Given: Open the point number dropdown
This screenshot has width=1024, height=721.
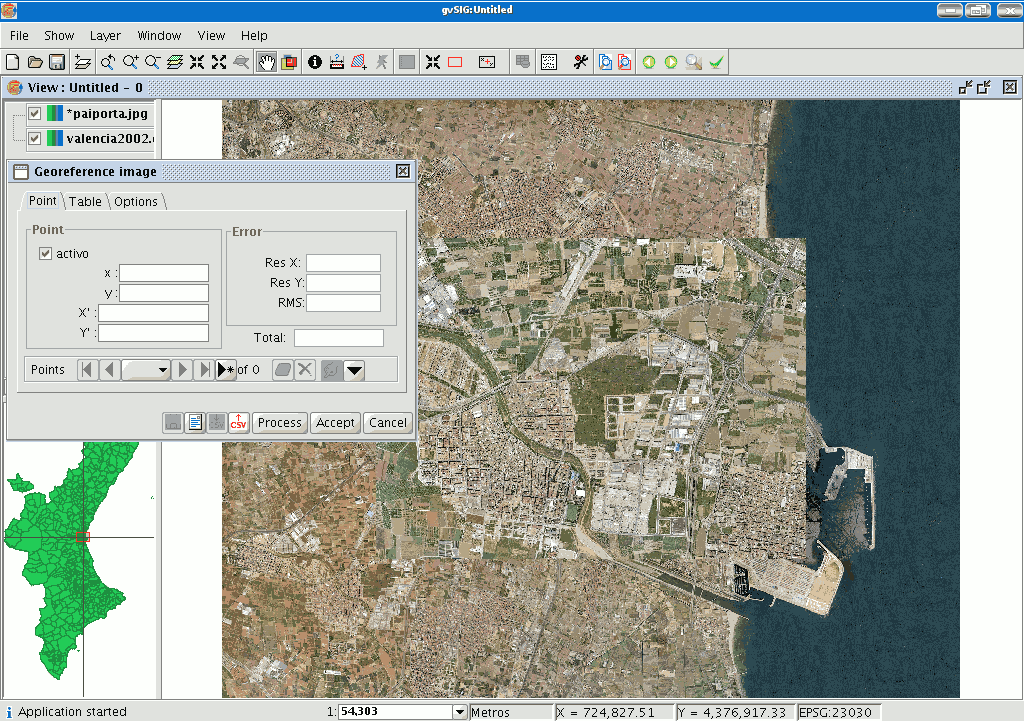Looking at the screenshot, I should coord(146,370).
